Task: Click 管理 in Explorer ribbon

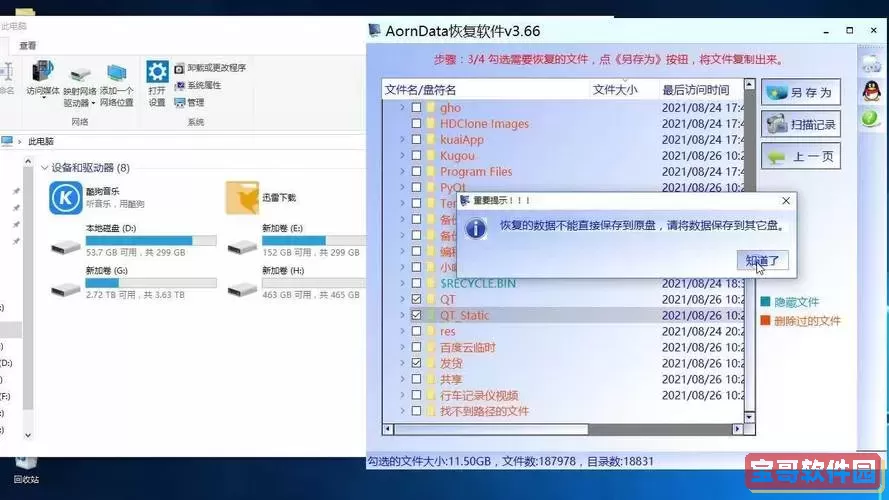Action: pos(189,103)
